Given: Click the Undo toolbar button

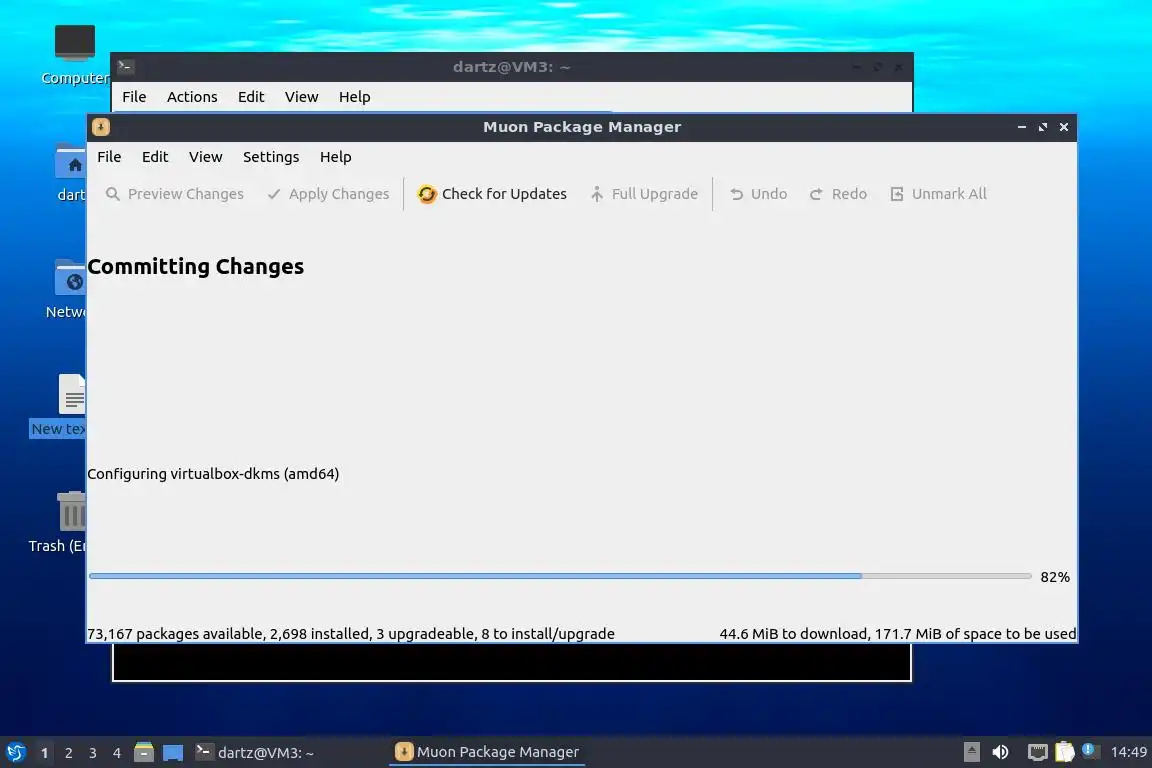Looking at the screenshot, I should point(758,194).
